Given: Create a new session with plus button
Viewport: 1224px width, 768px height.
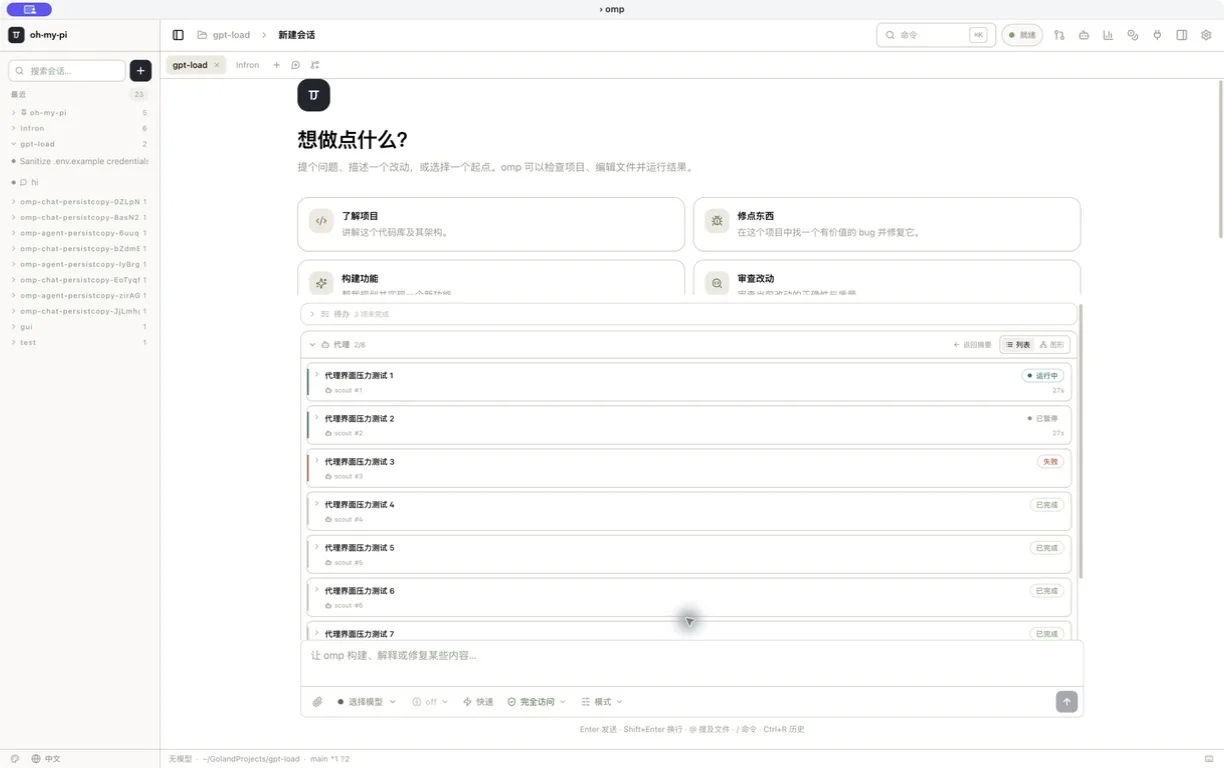Looking at the screenshot, I should point(141,71).
